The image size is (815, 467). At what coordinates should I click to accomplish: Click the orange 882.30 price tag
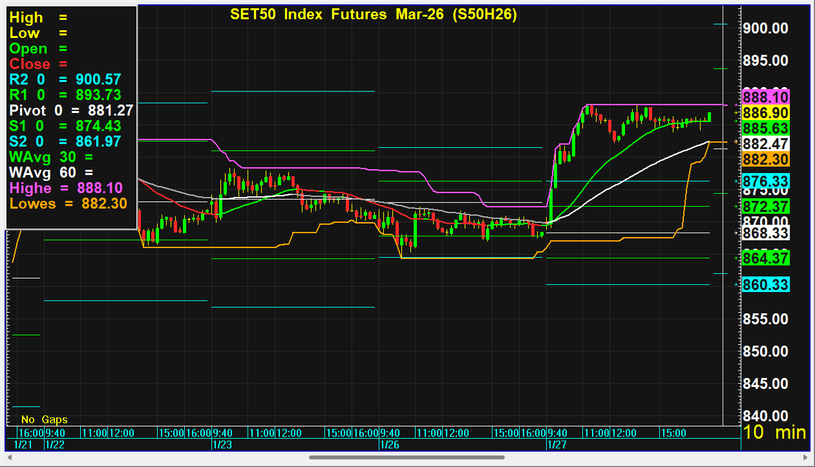pos(767,160)
